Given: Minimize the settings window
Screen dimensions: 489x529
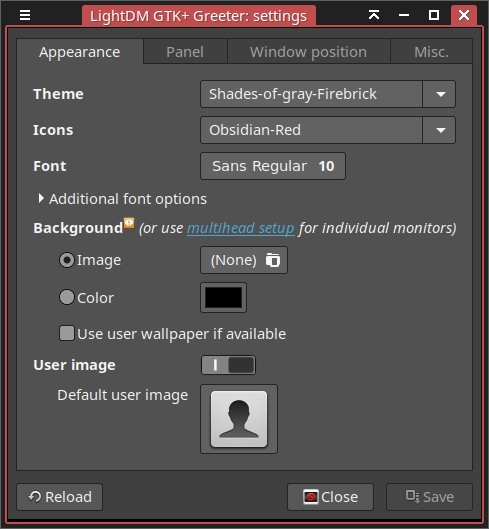Looking at the screenshot, I should tap(404, 15).
